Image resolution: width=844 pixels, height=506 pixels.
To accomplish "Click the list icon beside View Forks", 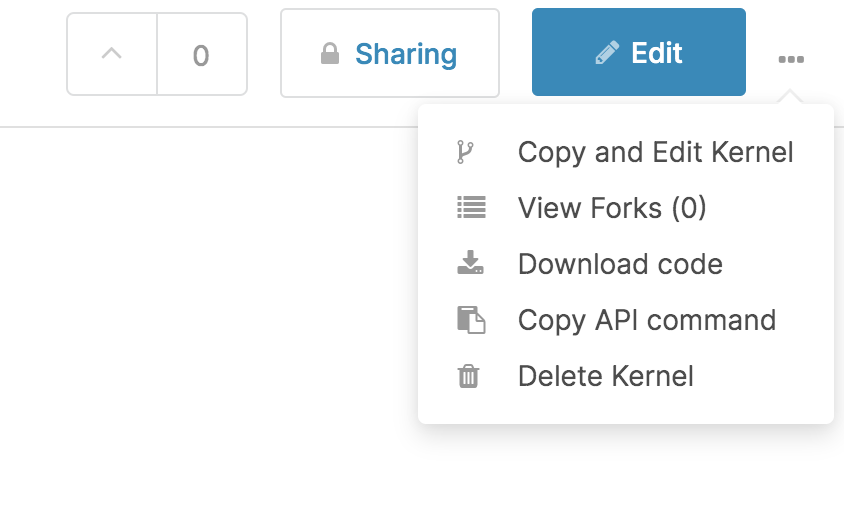I will [x=472, y=207].
